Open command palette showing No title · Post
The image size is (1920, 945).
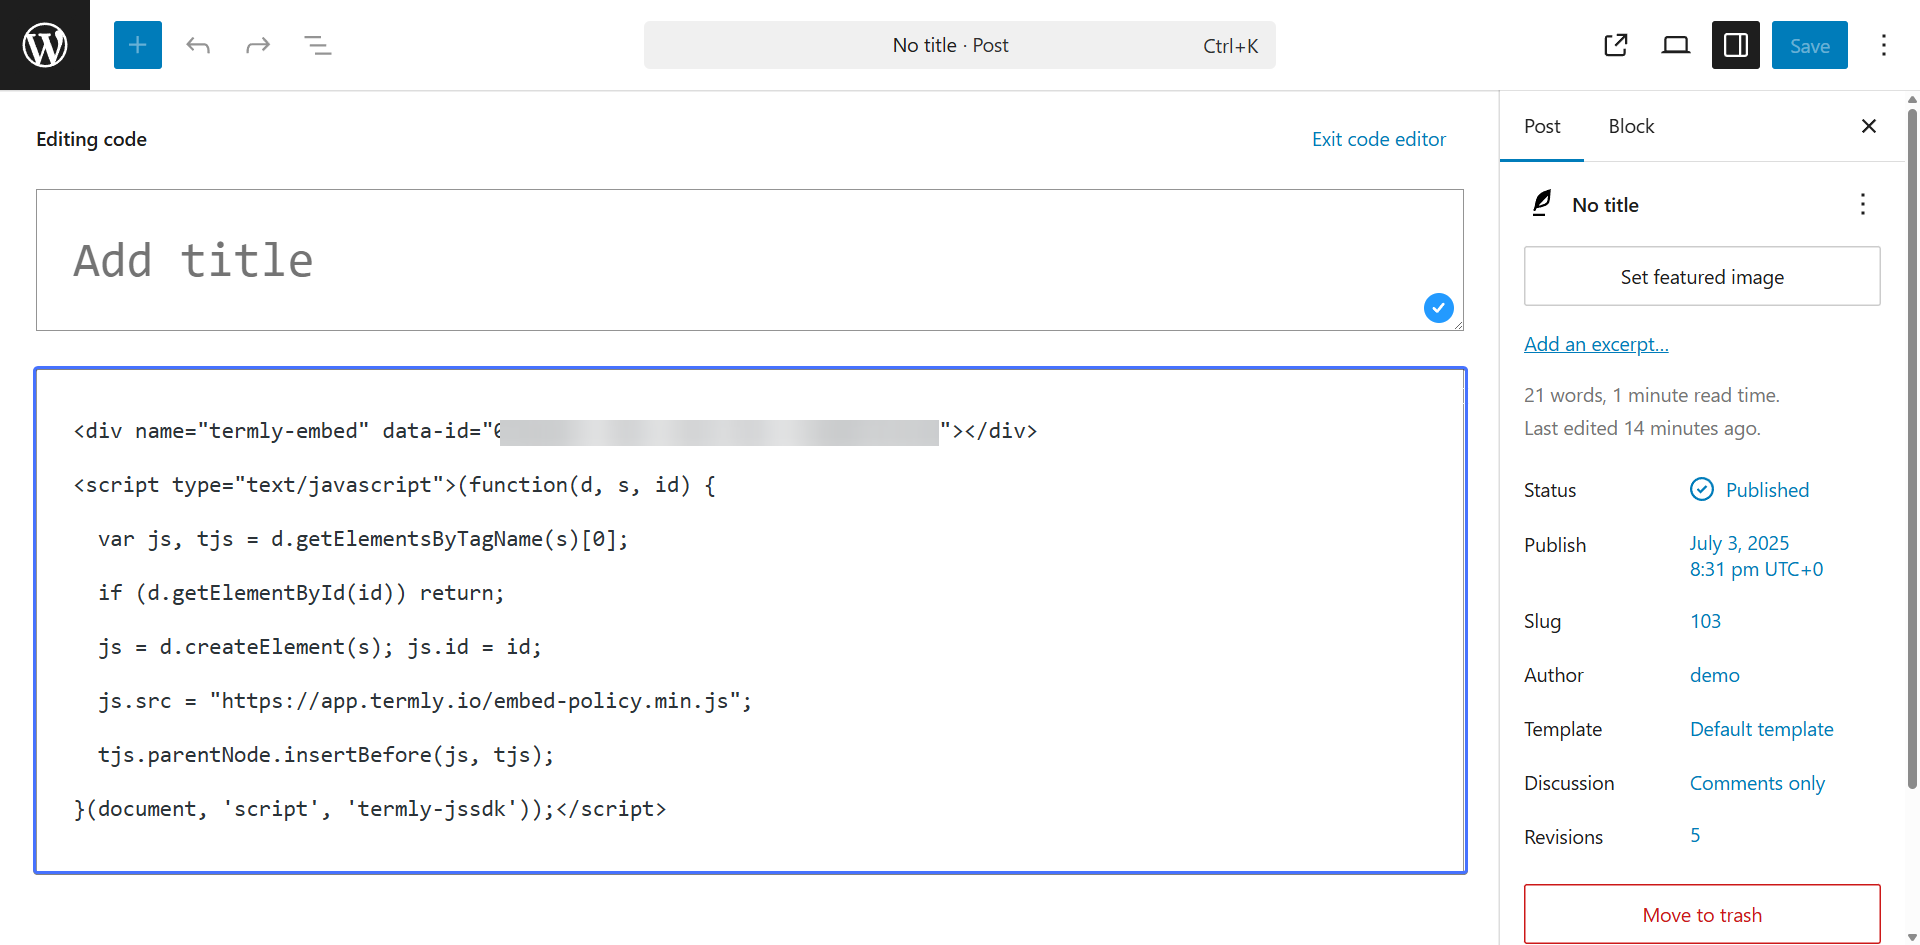pyautogui.click(x=960, y=45)
